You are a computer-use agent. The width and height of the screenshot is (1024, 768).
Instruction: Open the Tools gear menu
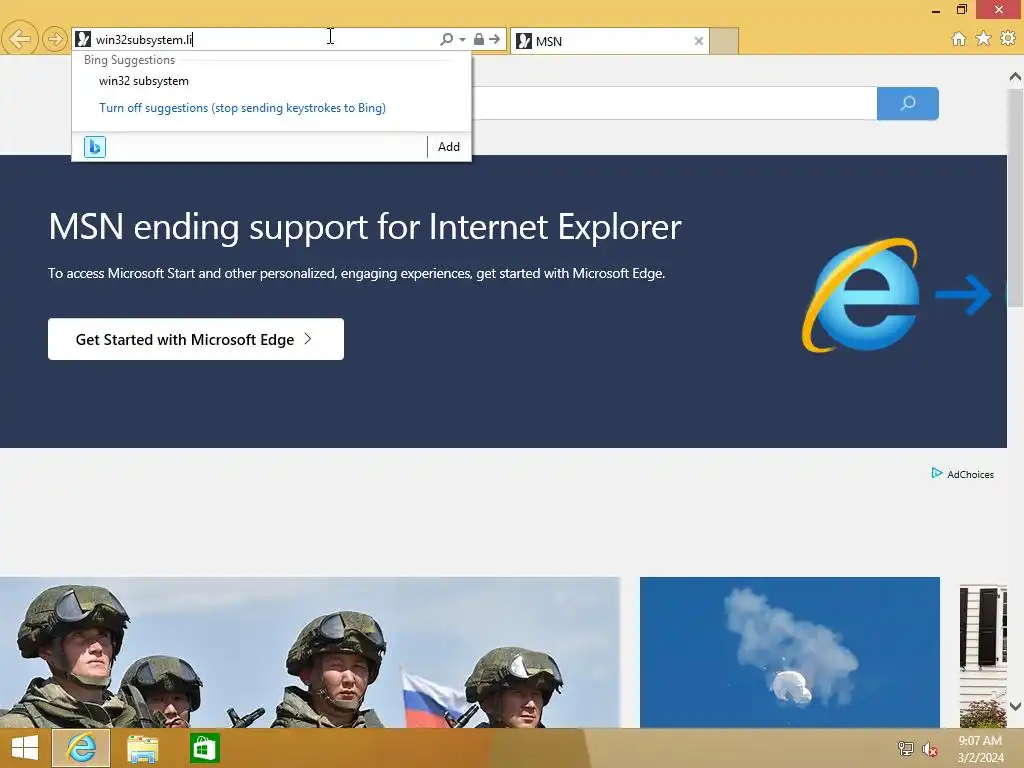1008,39
